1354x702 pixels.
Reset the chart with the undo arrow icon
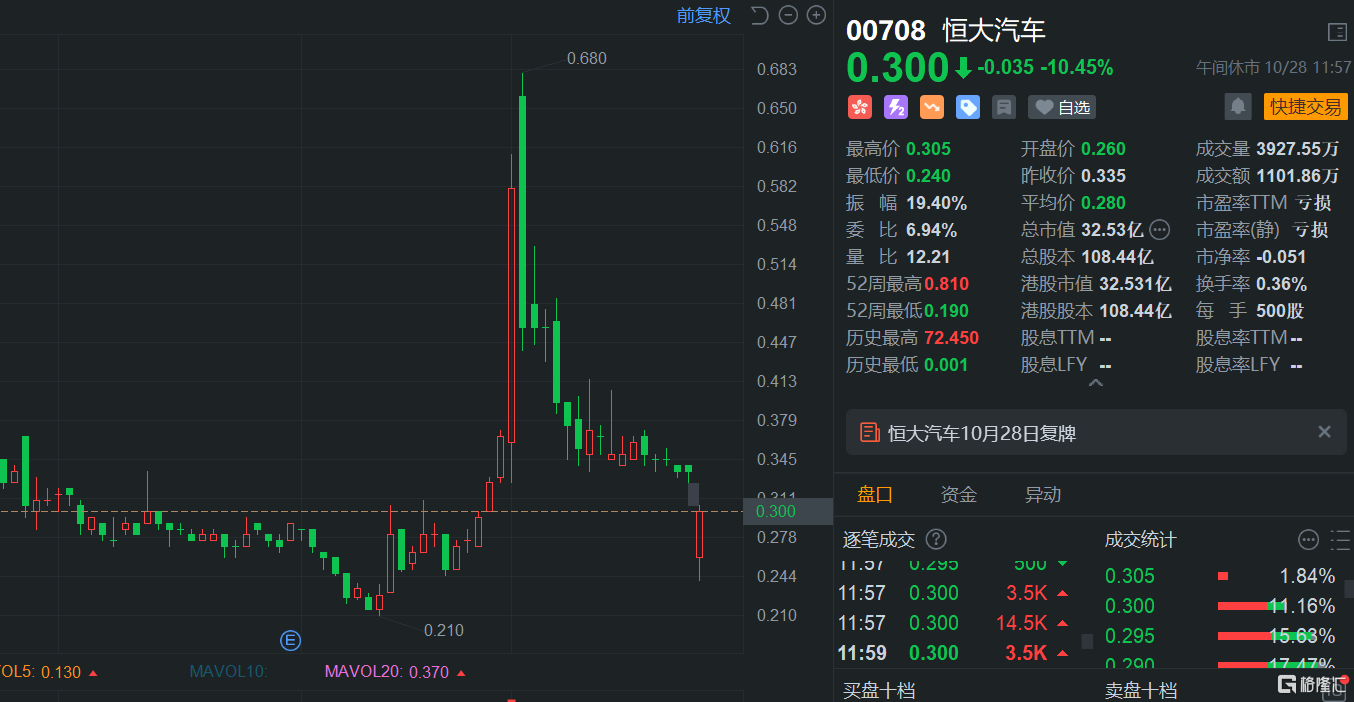pyautogui.click(x=759, y=15)
